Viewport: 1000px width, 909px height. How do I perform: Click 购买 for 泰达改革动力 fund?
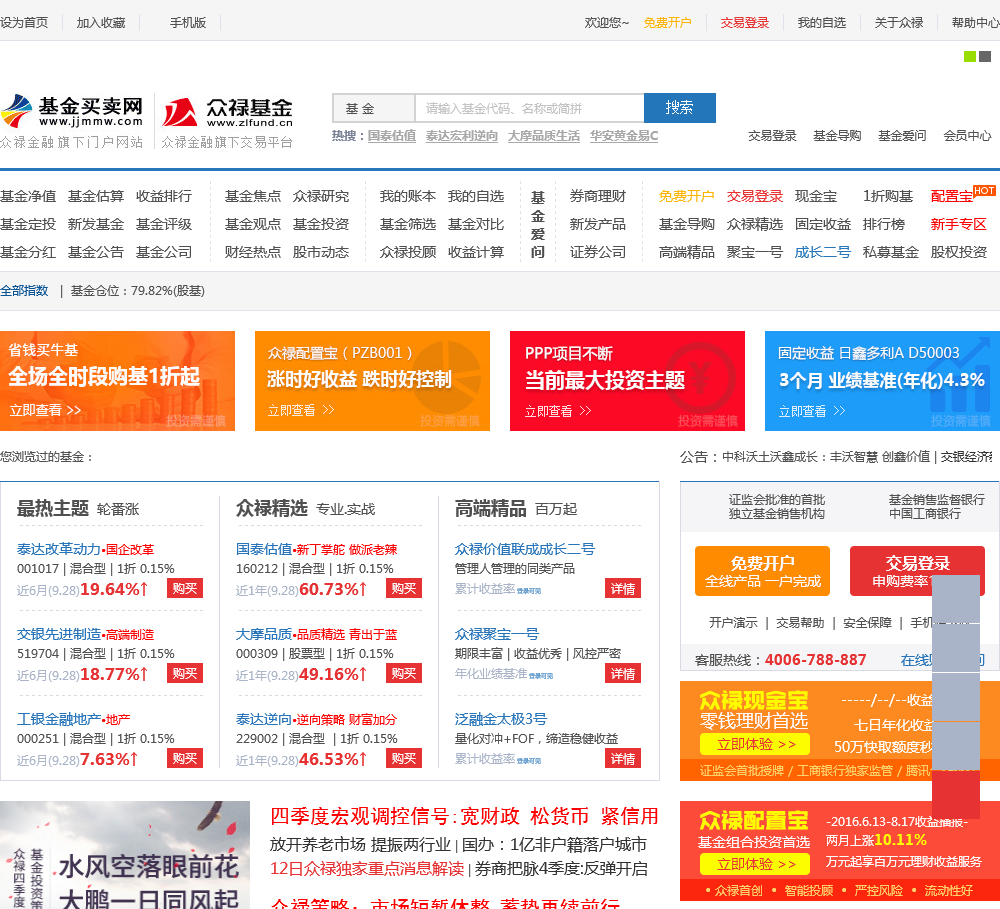point(185,589)
